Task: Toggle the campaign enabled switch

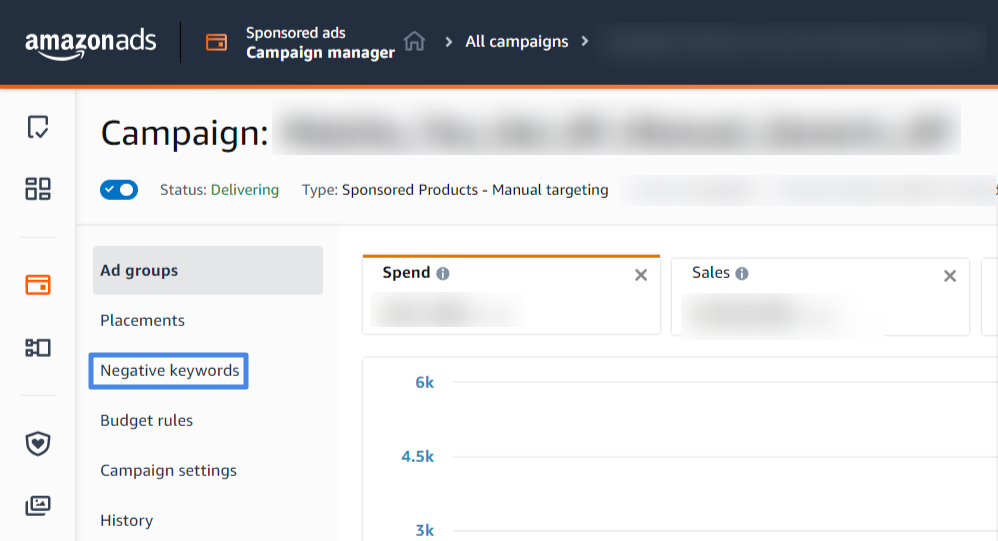Action: coord(119,190)
